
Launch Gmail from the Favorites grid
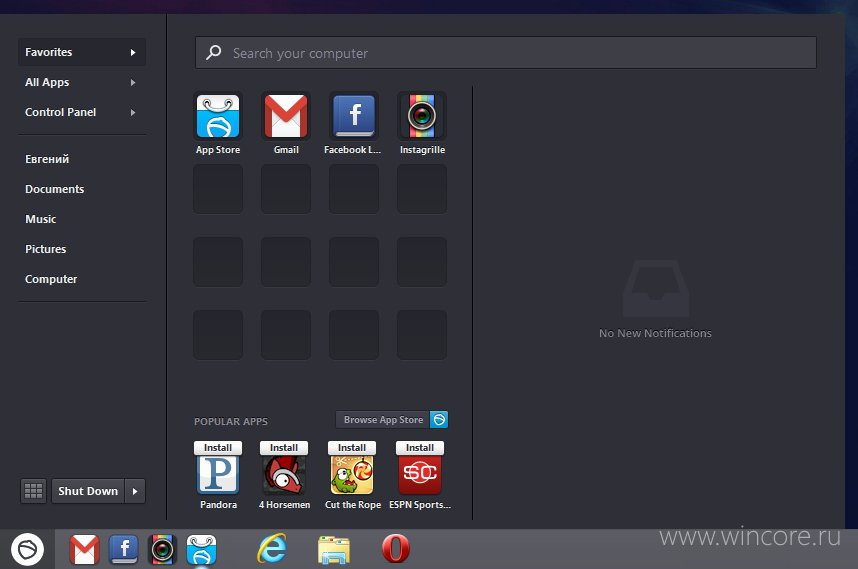(x=286, y=116)
